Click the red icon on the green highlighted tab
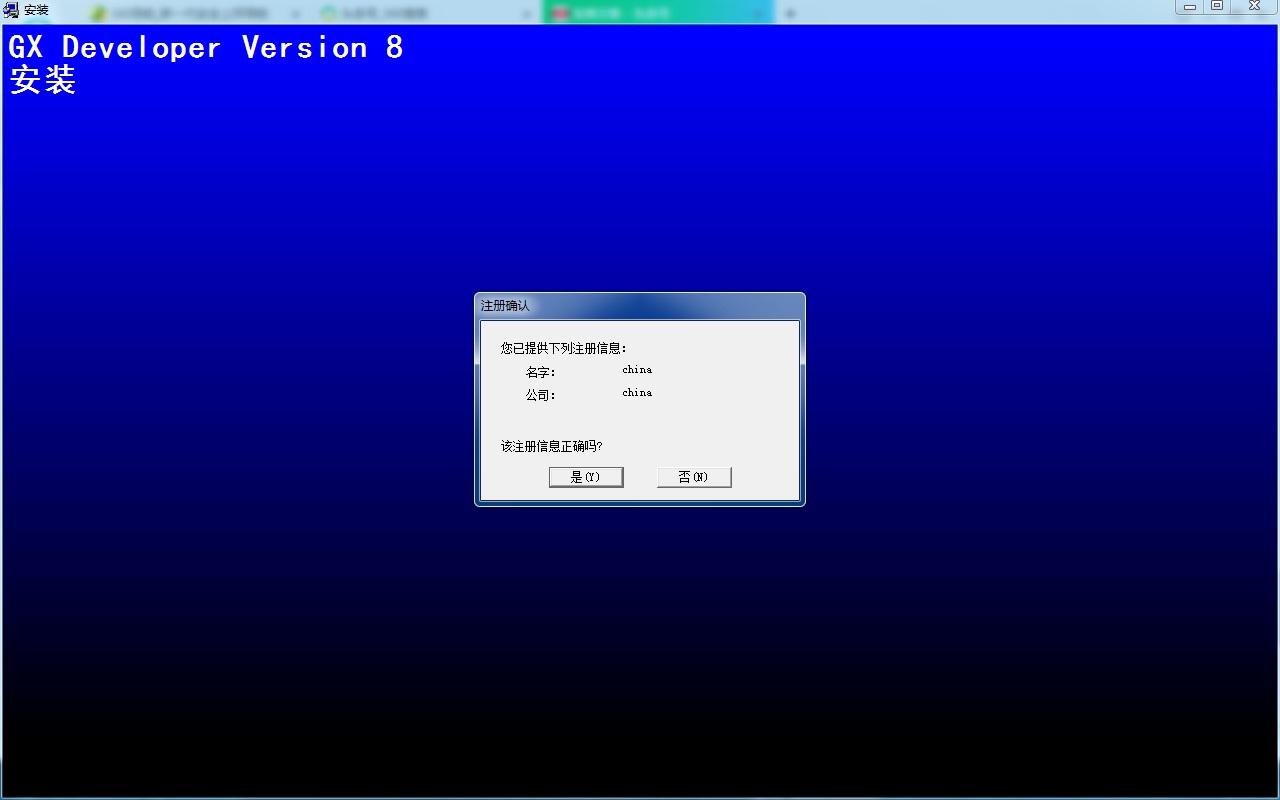 [560, 13]
